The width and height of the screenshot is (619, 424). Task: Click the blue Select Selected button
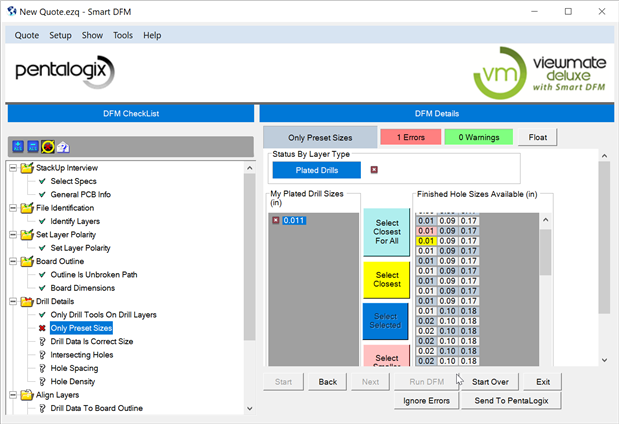pos(385,321)
